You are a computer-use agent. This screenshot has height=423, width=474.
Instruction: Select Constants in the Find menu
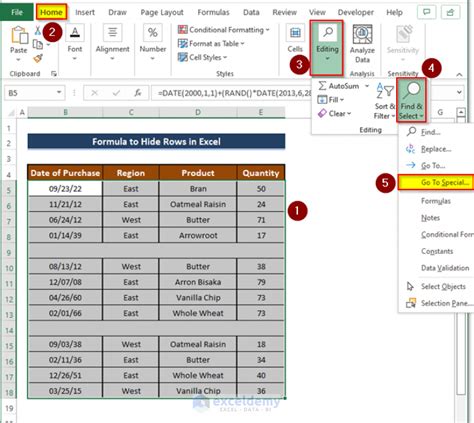(437, 251)
